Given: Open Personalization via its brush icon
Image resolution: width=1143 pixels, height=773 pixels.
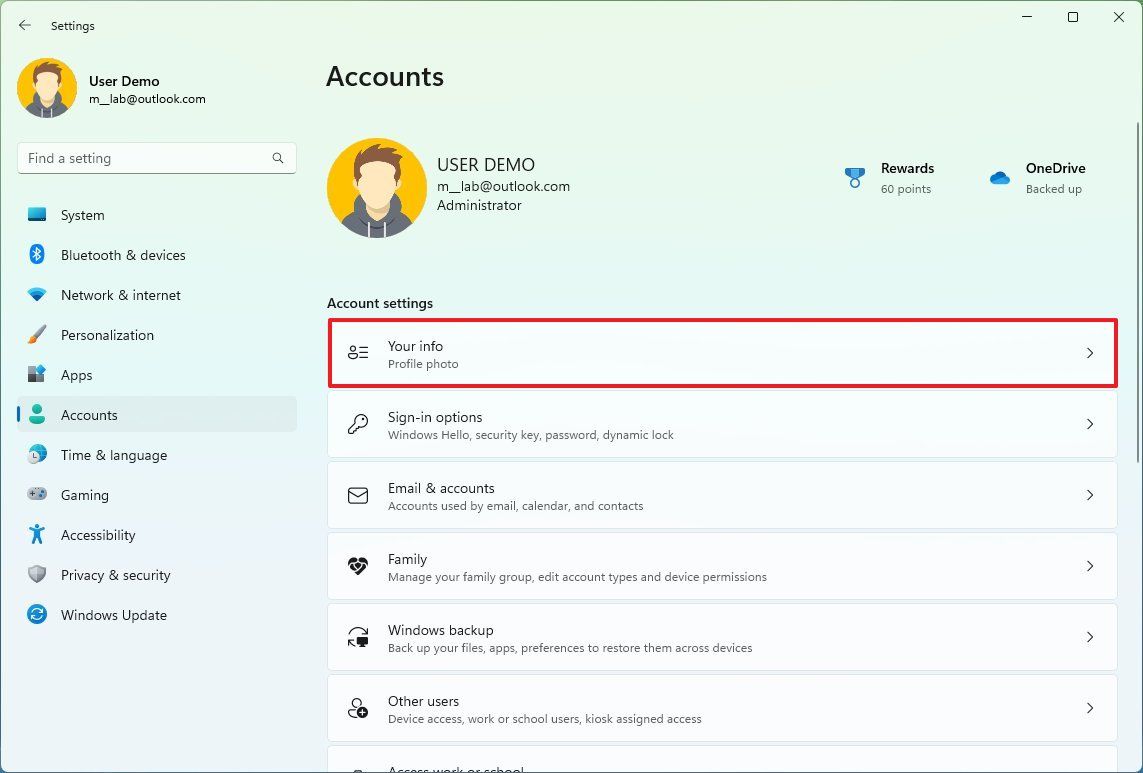Looking at the screenshot, I should (x=37, y=335).
